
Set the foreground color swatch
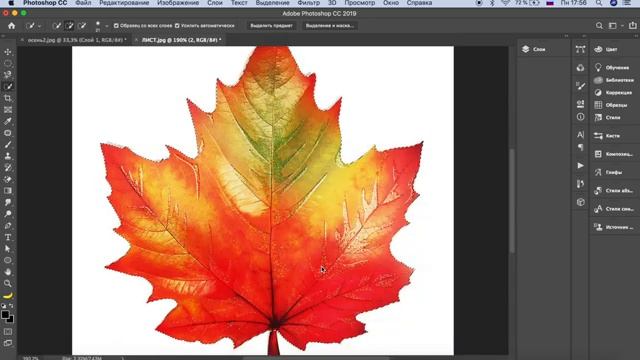(x=5, y=315)
